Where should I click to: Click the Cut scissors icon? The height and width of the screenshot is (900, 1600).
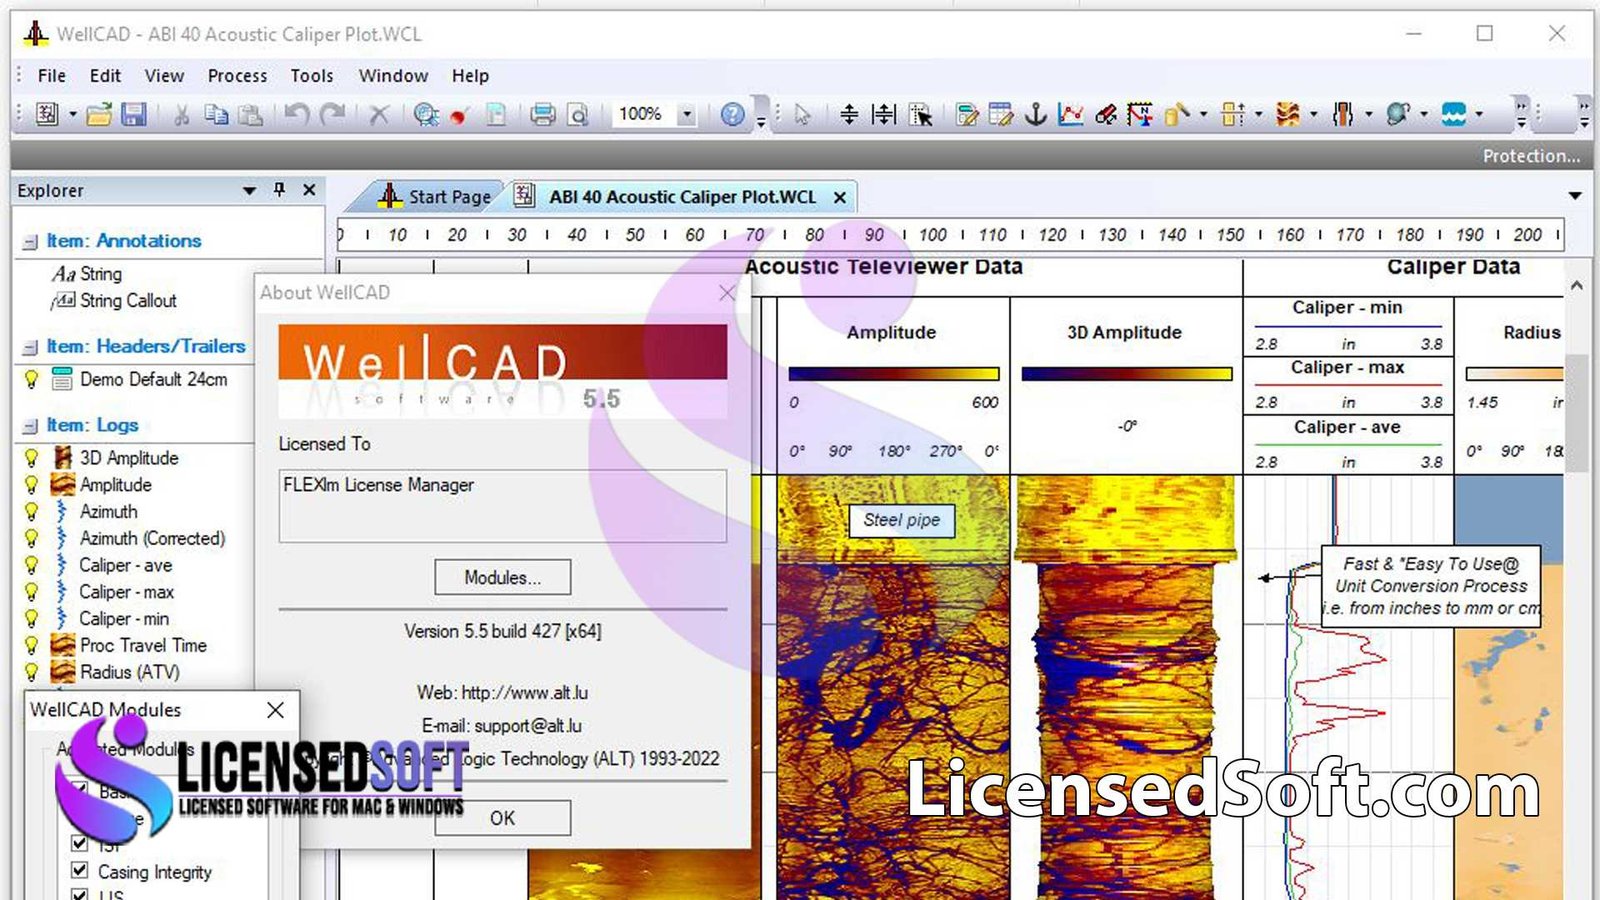181,114
